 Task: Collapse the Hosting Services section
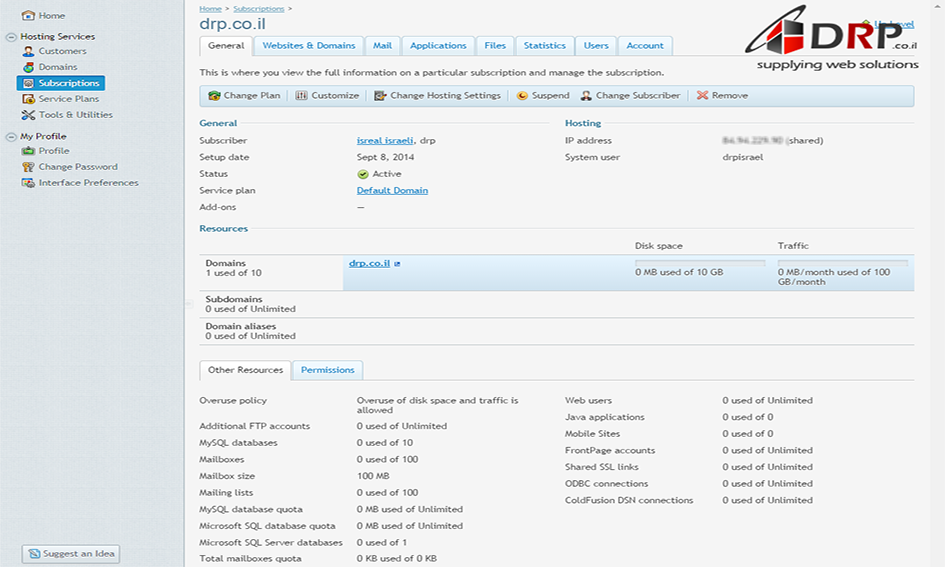coord(11,37)
